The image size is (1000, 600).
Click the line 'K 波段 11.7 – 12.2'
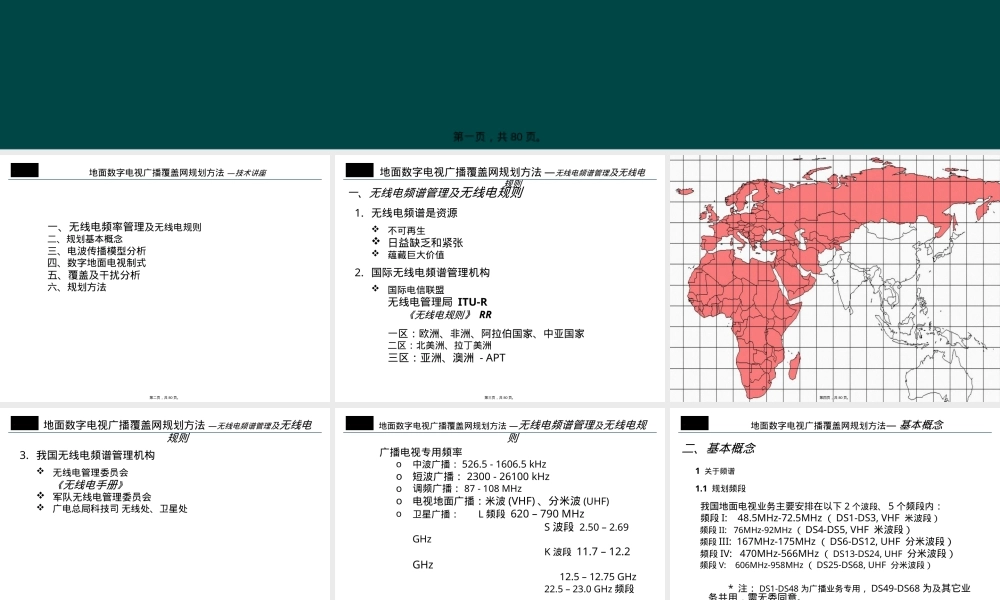pos(587,552)
